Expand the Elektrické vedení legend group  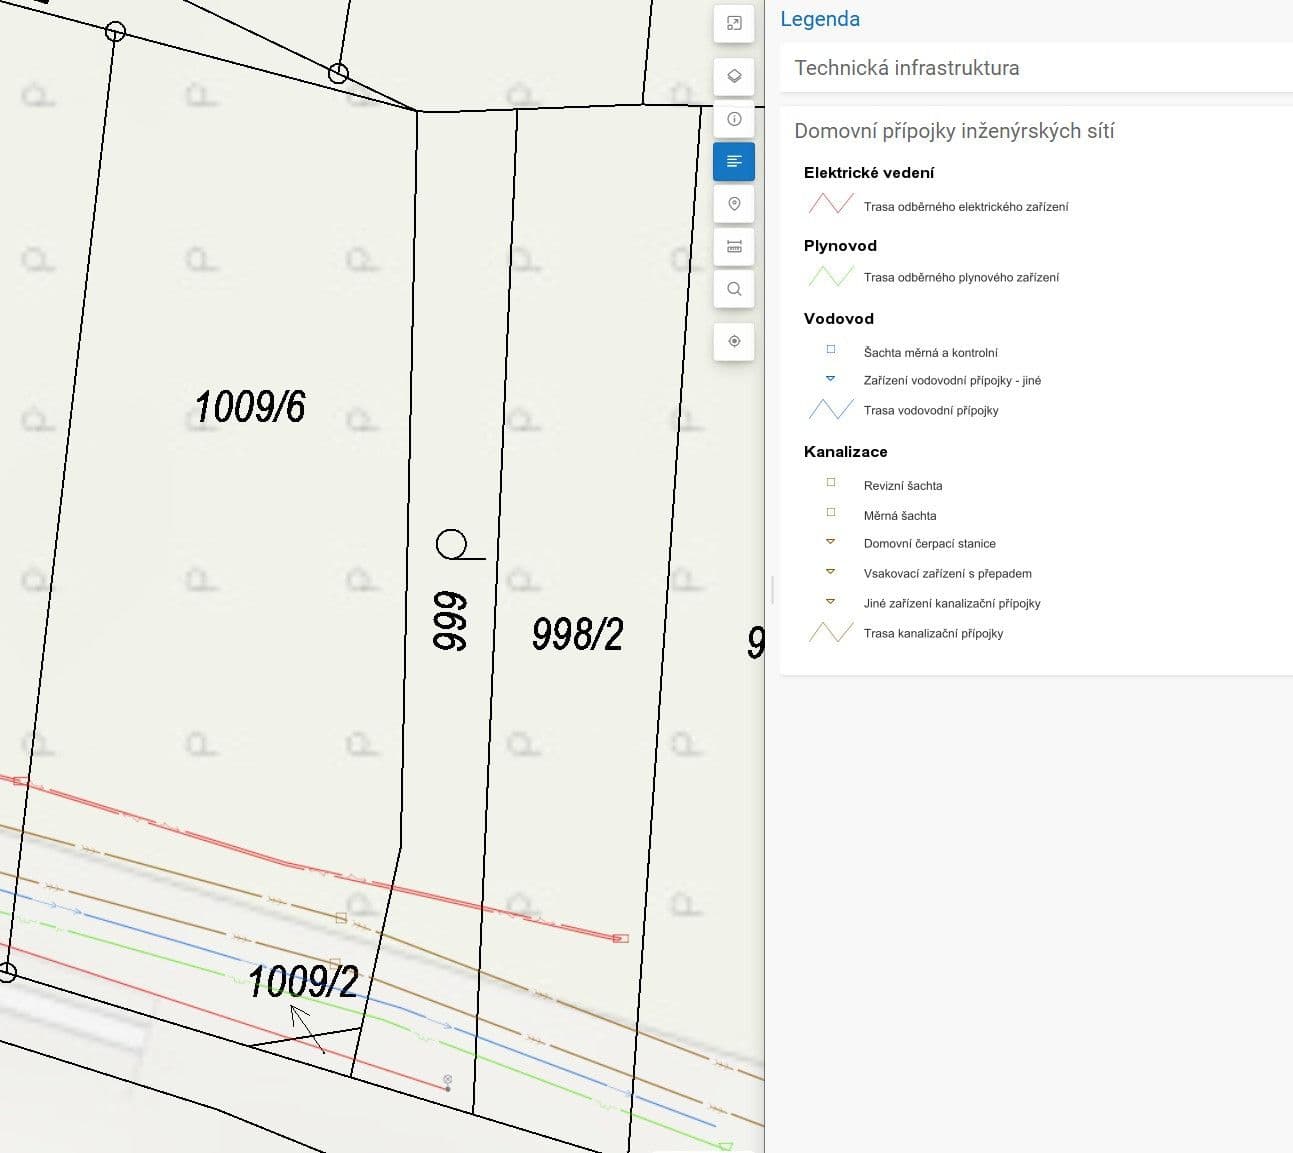(x=869, y=172)
